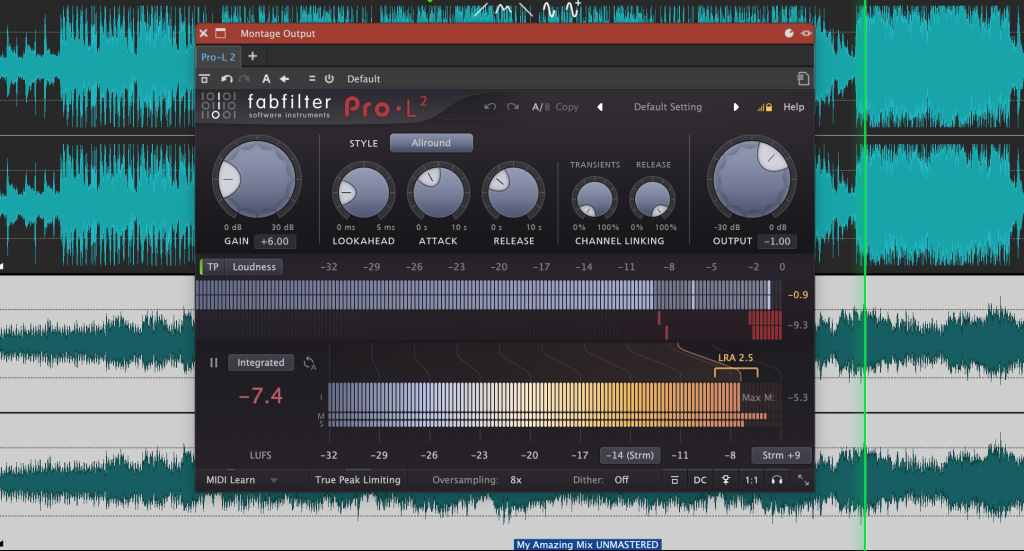Click the Integrated loudness button
The image size is (1024, 551).
261,363
